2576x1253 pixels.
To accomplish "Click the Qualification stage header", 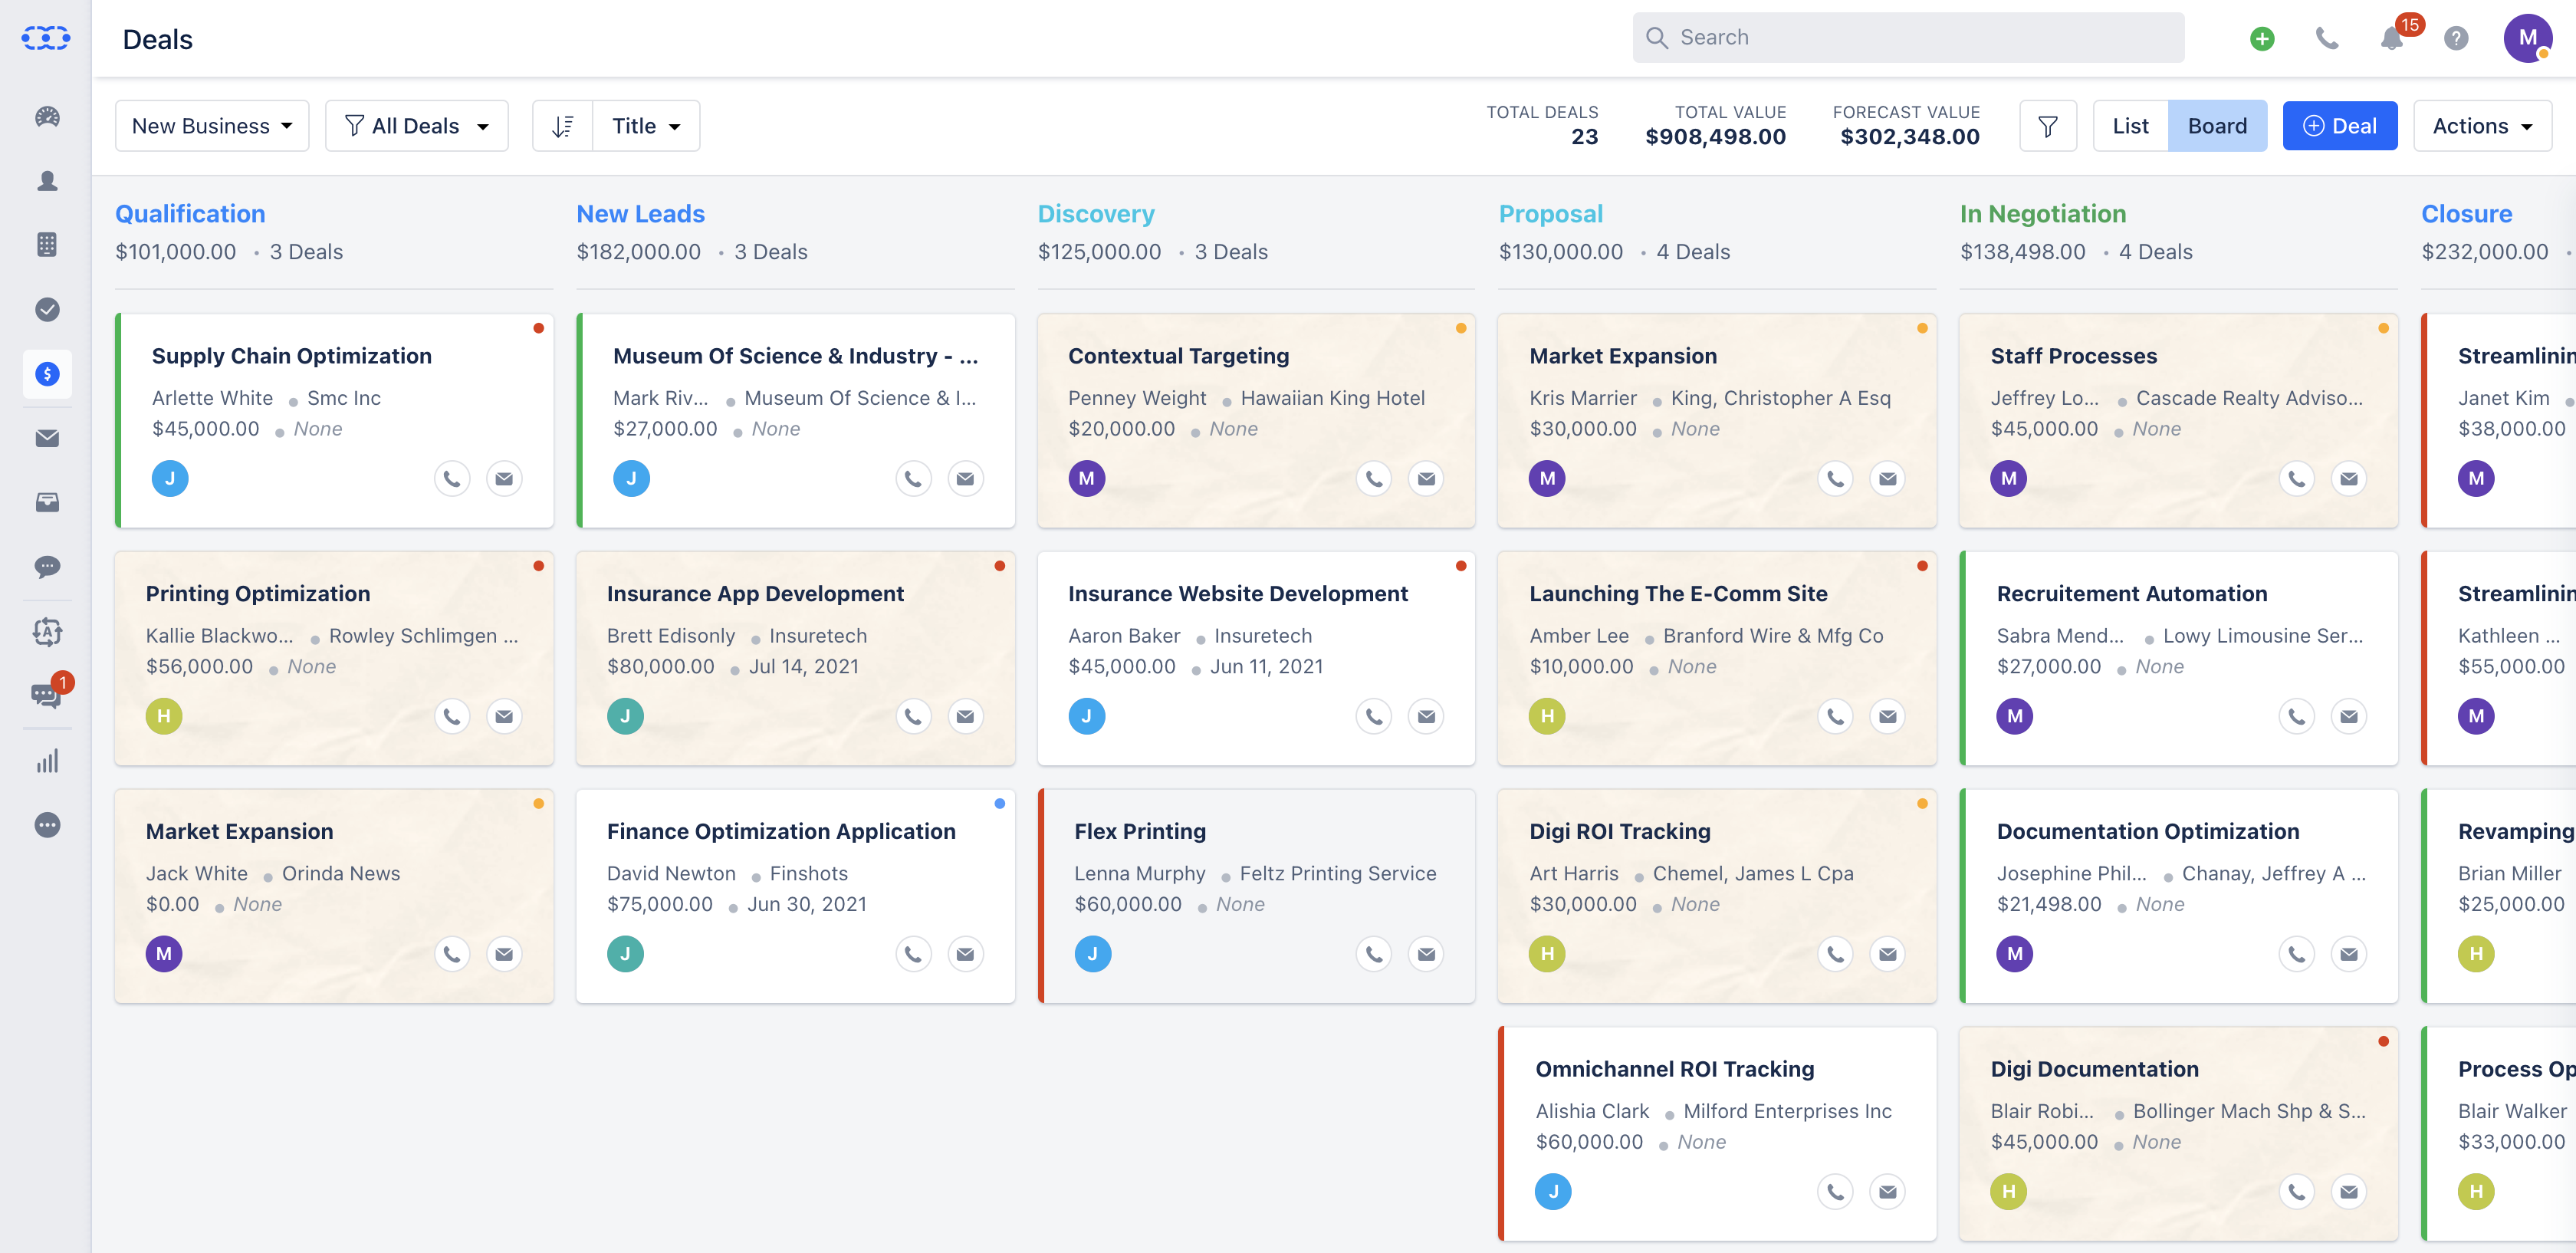I will click(190, 214).
